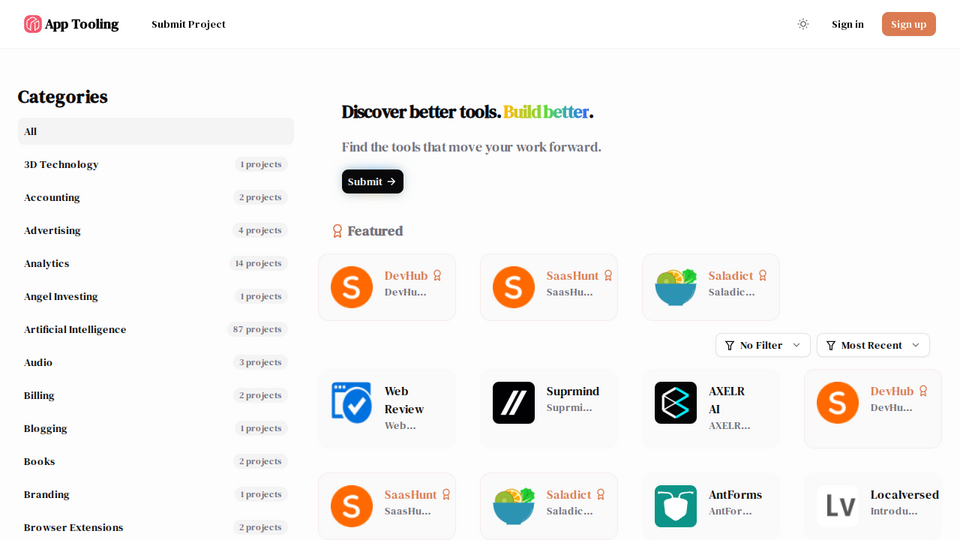The height and width of the screenshot is (540, 960).
Task: Open the featured SaasHunt title link
Action: point(572,276)
